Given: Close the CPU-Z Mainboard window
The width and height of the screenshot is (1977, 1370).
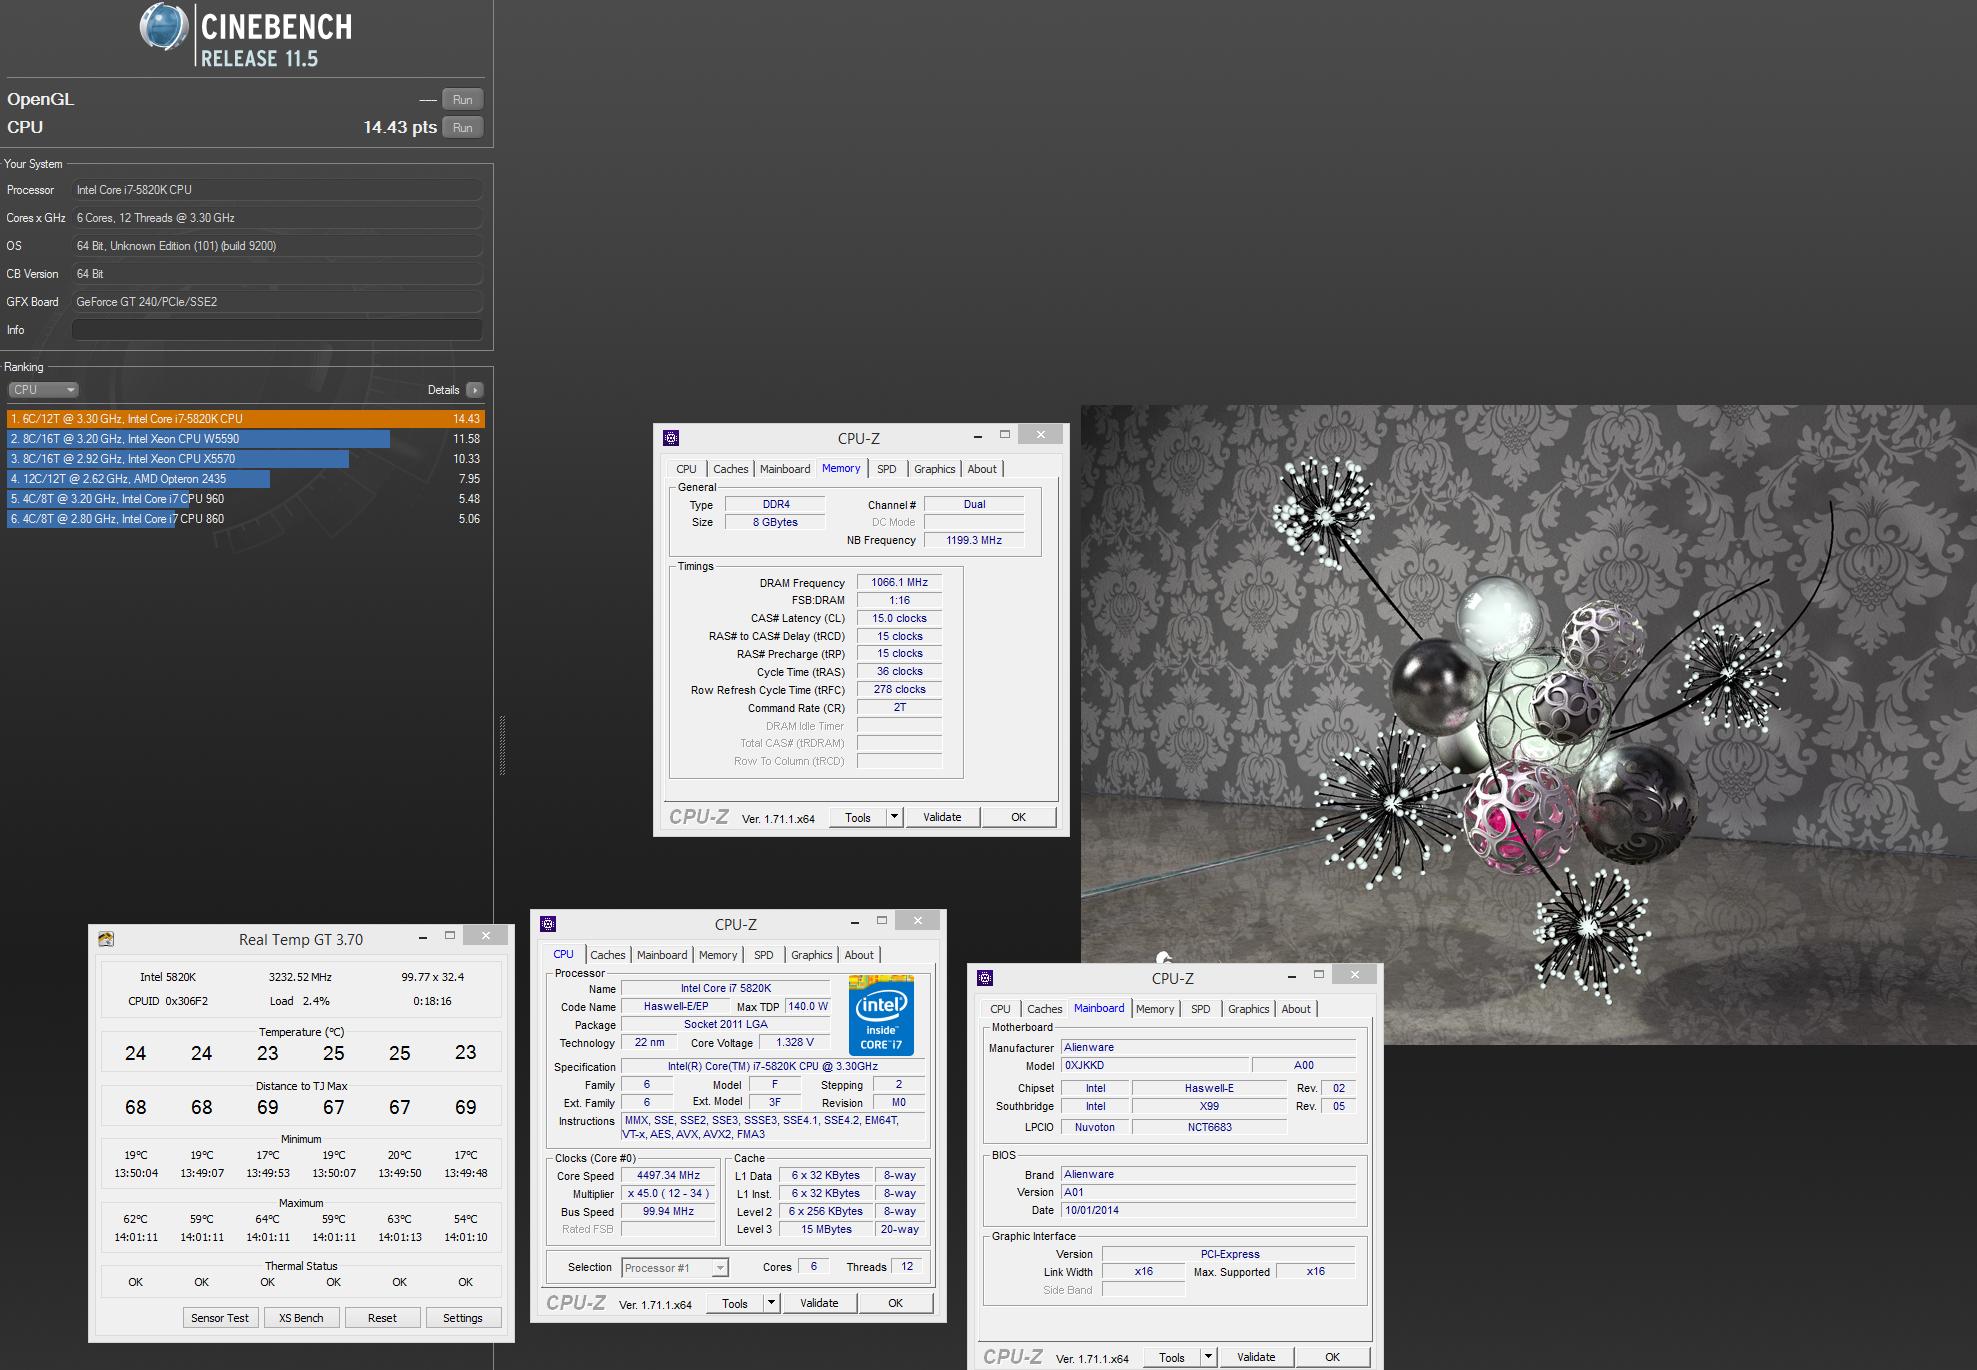Looking at the screenshot, I should point(1355,974).
